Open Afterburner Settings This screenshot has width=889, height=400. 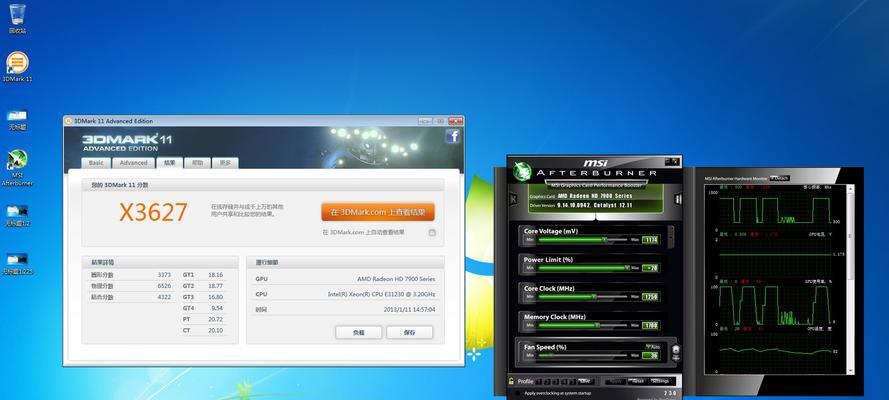(x=661, y=381)
